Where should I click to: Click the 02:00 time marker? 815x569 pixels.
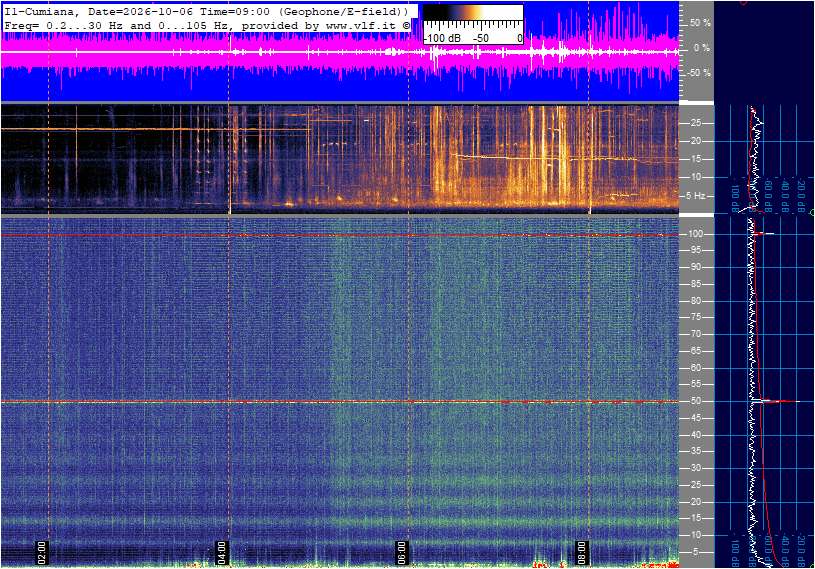click(42, 552)
